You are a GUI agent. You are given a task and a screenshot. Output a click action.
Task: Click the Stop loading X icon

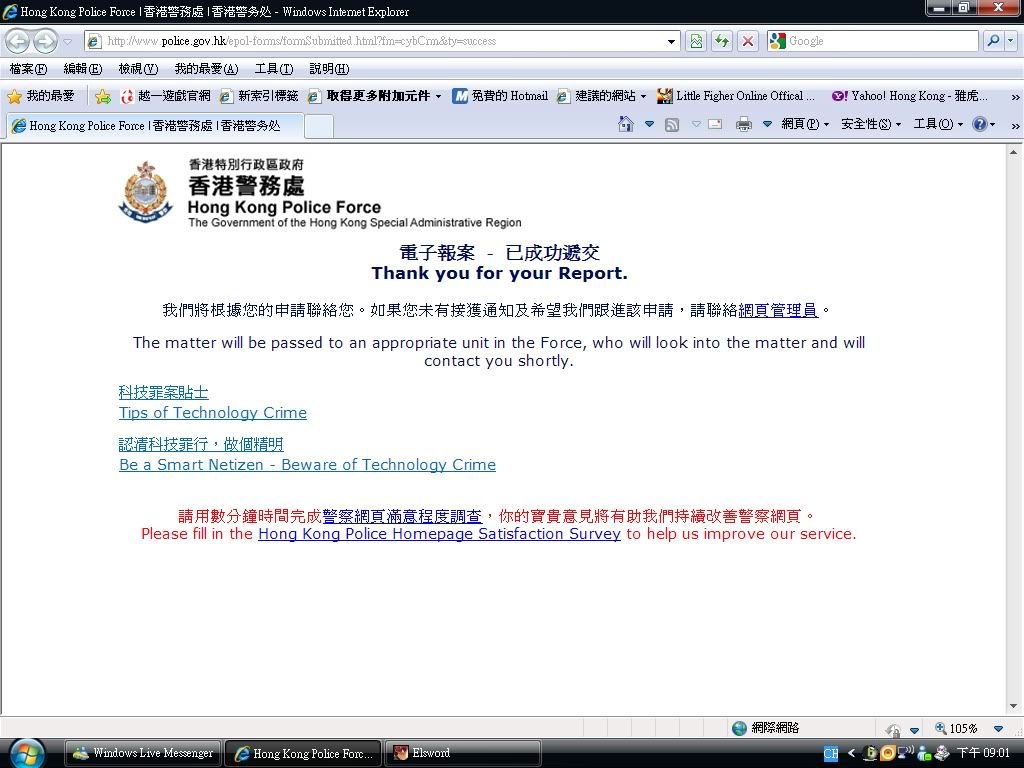pyautogui.click(x=747, y=41)
